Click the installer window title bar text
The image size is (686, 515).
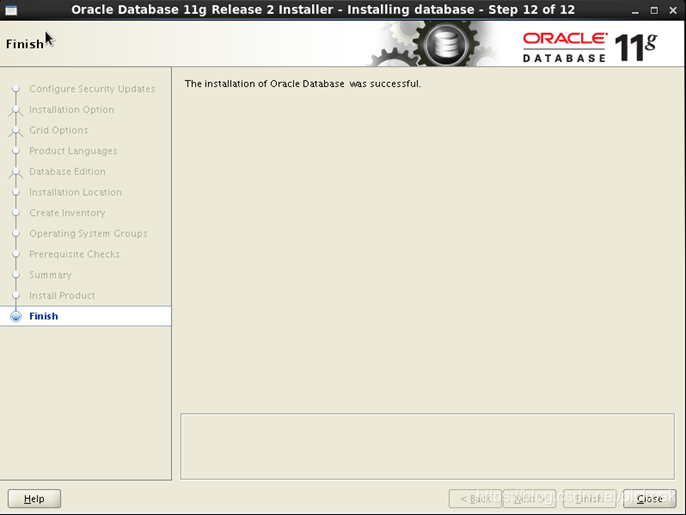coord(323,10)
